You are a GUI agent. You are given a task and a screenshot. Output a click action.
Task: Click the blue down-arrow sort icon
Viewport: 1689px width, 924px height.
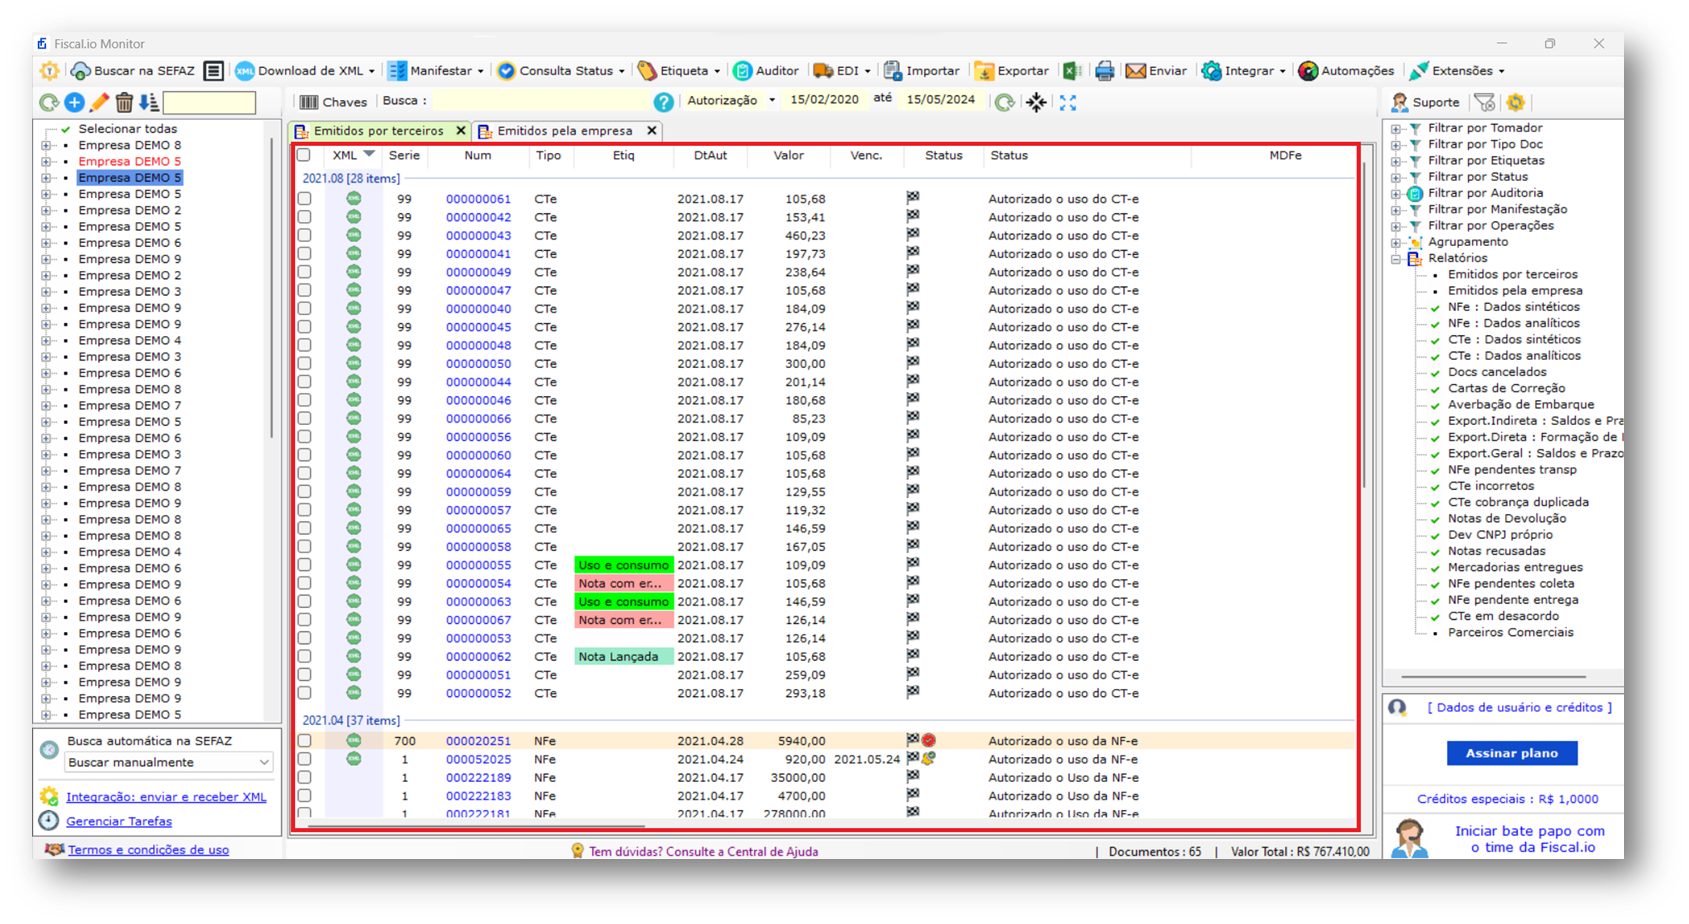148,102
